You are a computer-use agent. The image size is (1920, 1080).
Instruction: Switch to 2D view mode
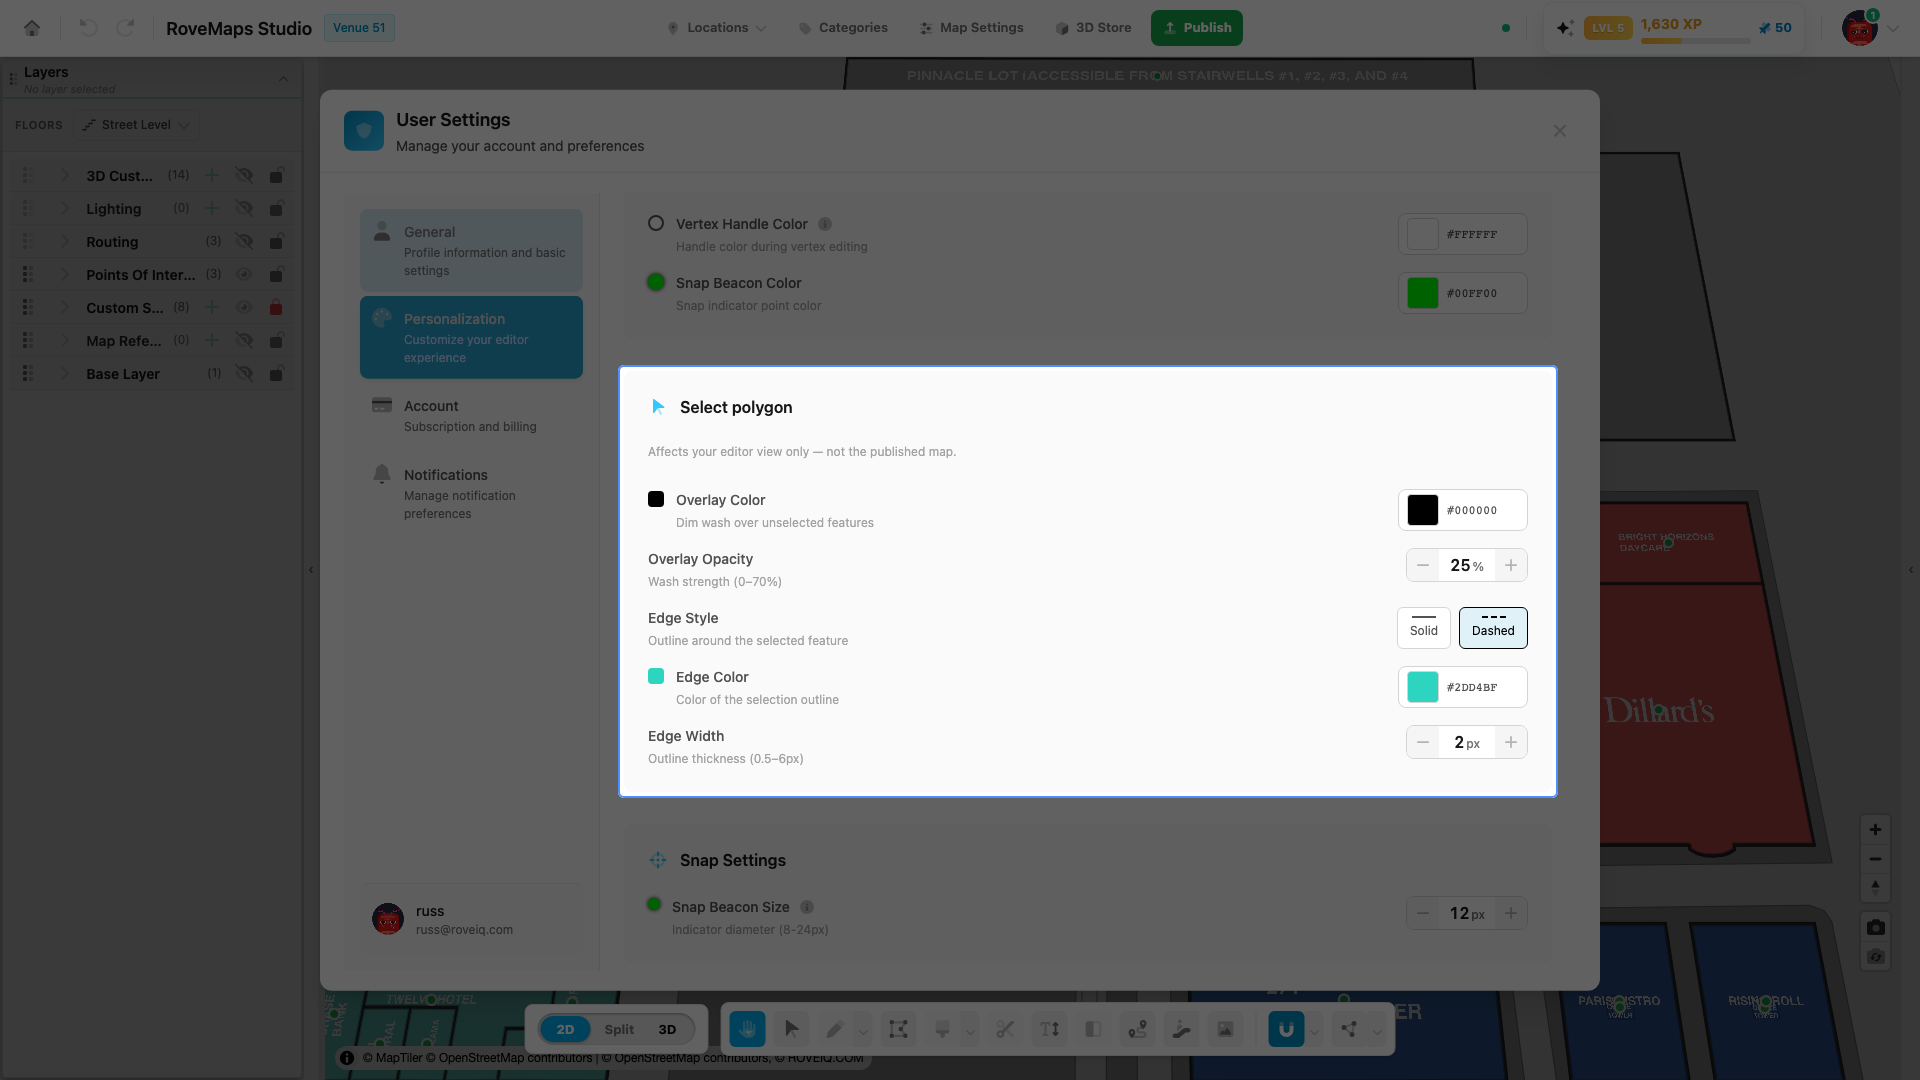point(565,1029)
